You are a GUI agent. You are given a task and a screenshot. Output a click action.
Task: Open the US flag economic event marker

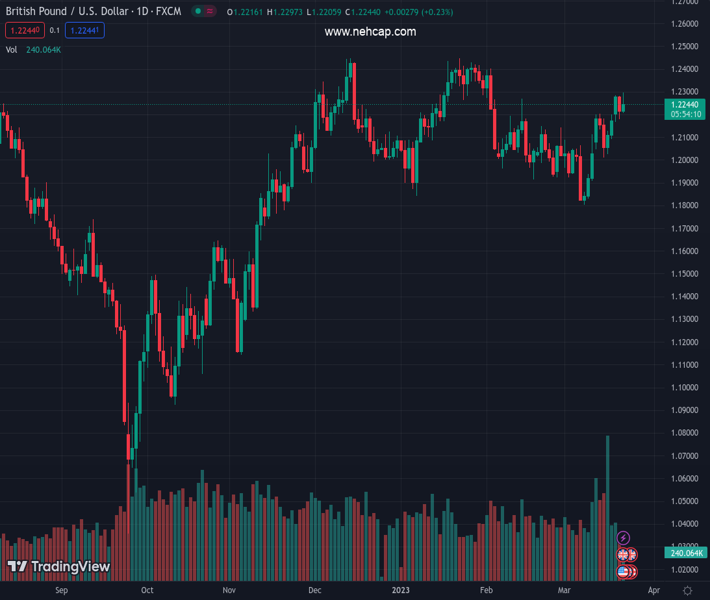coord(624,572)
